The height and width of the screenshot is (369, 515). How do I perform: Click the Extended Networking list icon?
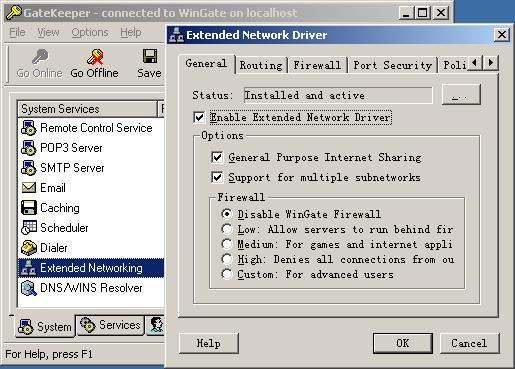point(29,268)
